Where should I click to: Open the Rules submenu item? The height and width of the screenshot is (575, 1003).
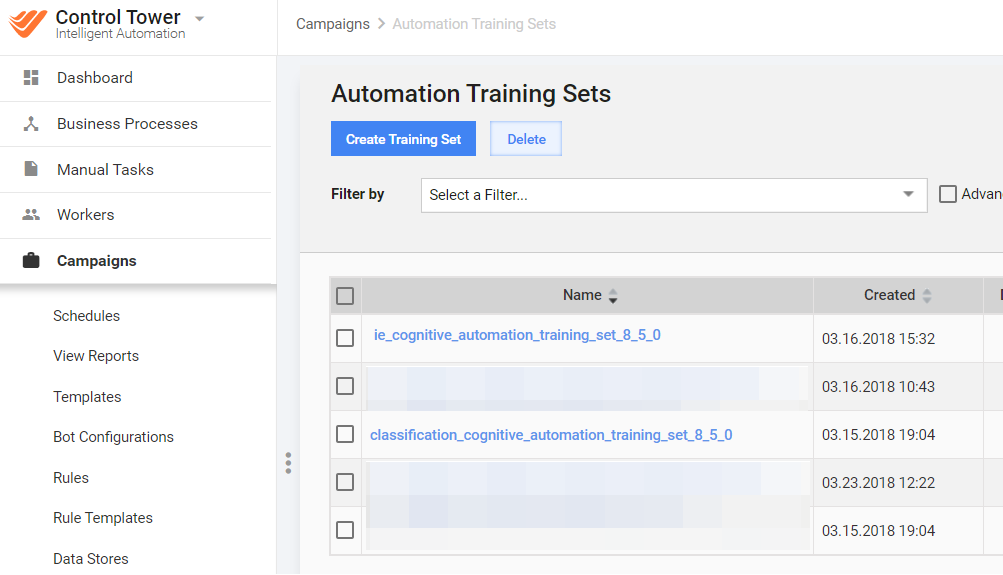tap(71, 478)
